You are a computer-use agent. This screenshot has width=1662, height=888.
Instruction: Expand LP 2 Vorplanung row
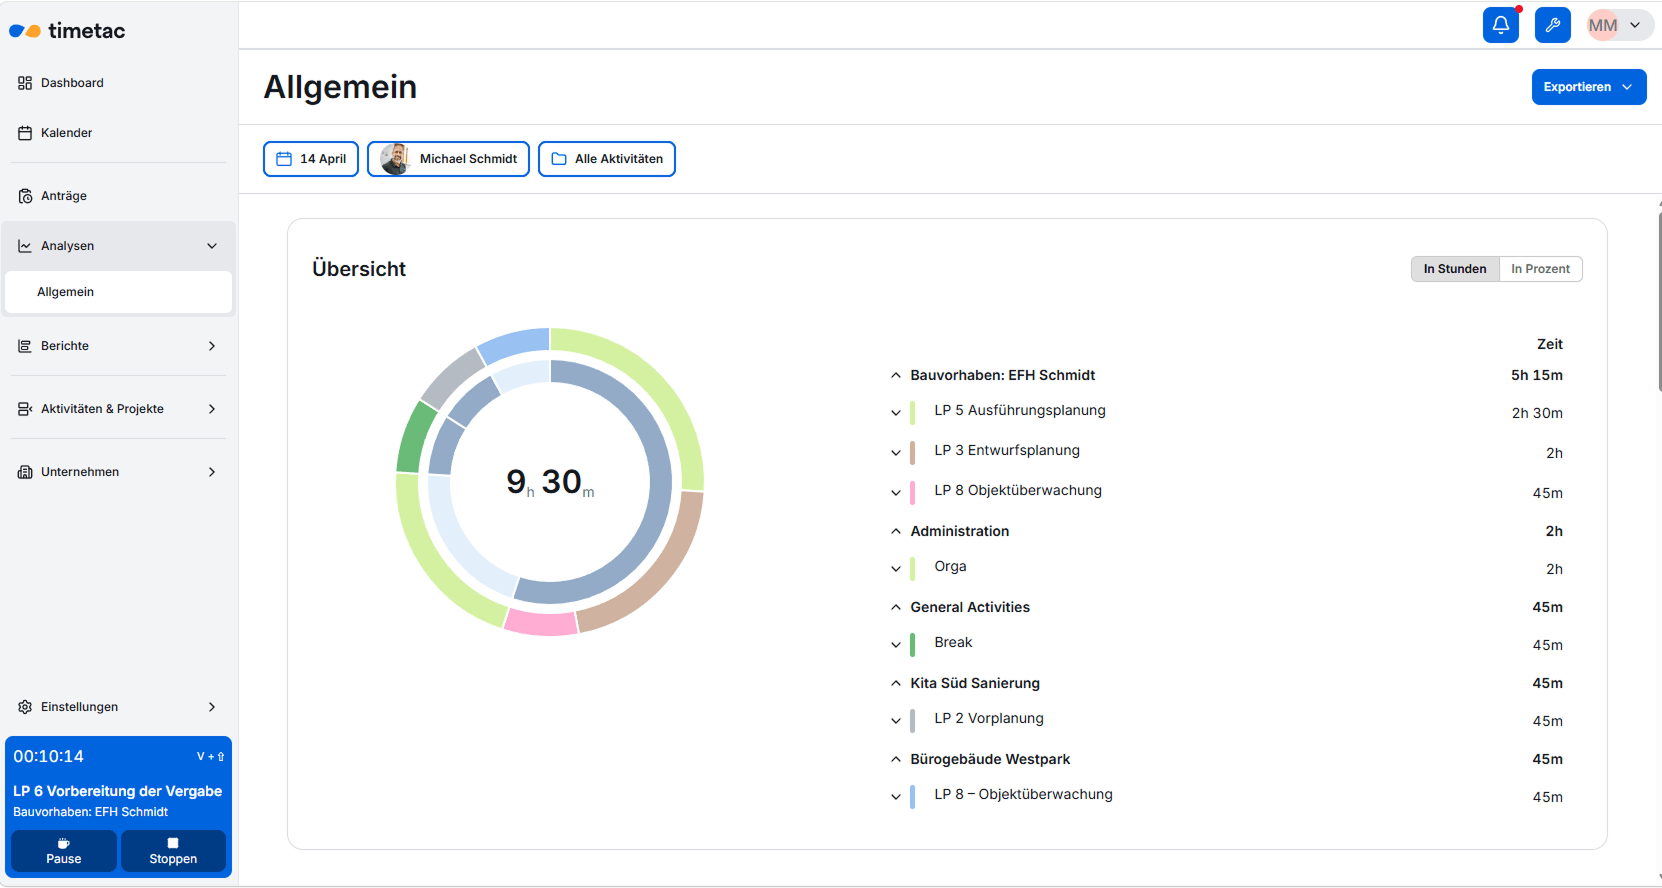pos(896,720)
